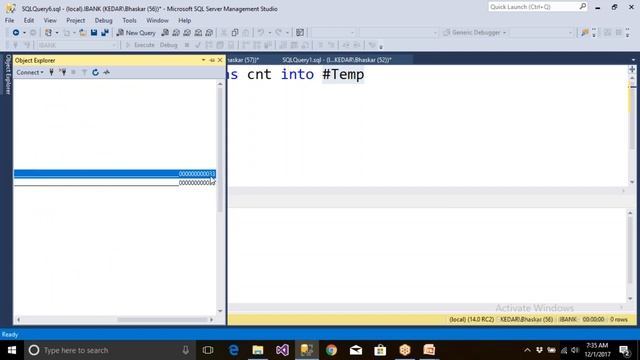Open the Edit menu
Screen dimensions: 640x360
click(29, 20)
